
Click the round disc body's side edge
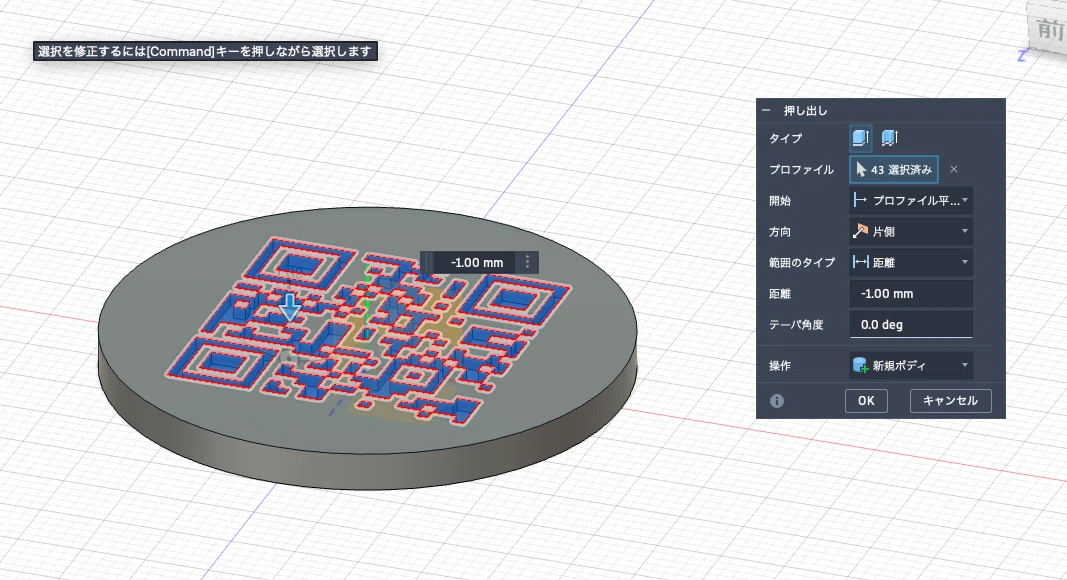coord(367,470)
